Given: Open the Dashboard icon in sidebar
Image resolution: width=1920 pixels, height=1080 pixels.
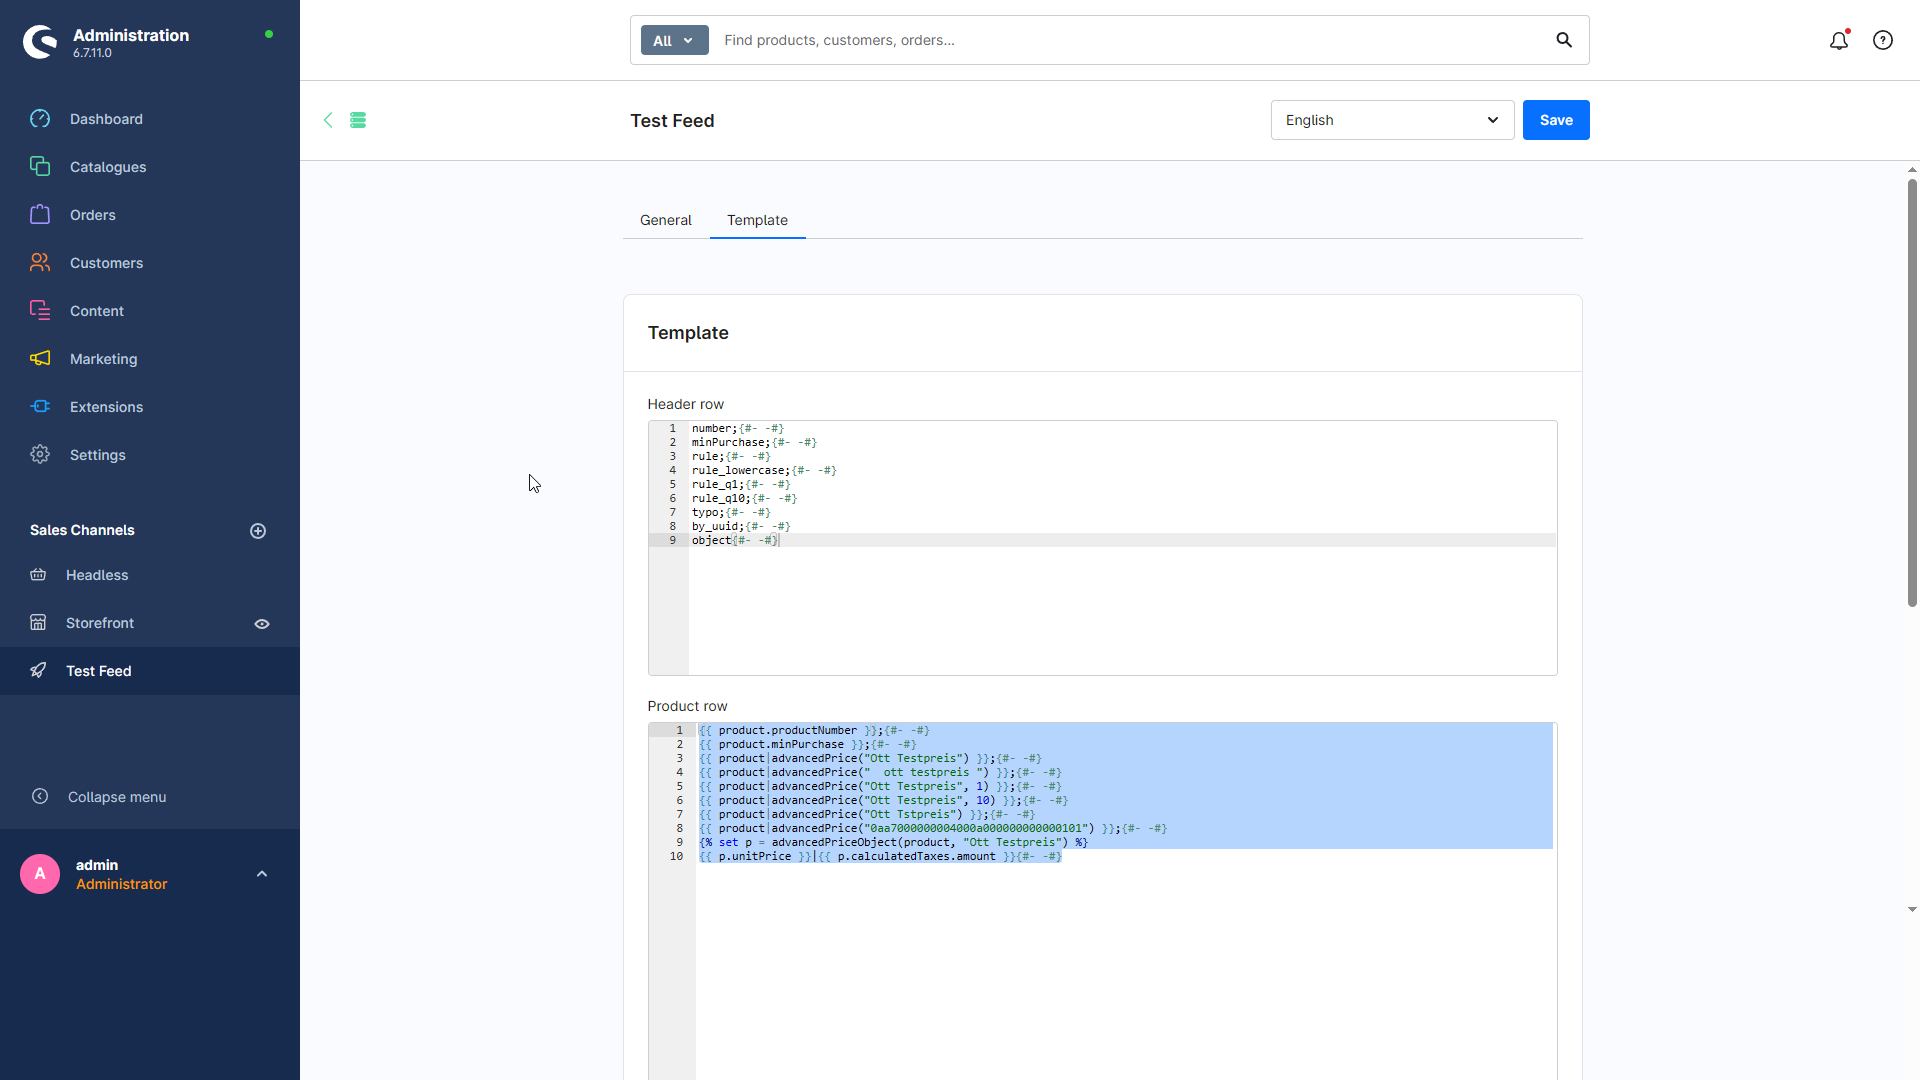Looking at the screenshot, I should point(40,119).
